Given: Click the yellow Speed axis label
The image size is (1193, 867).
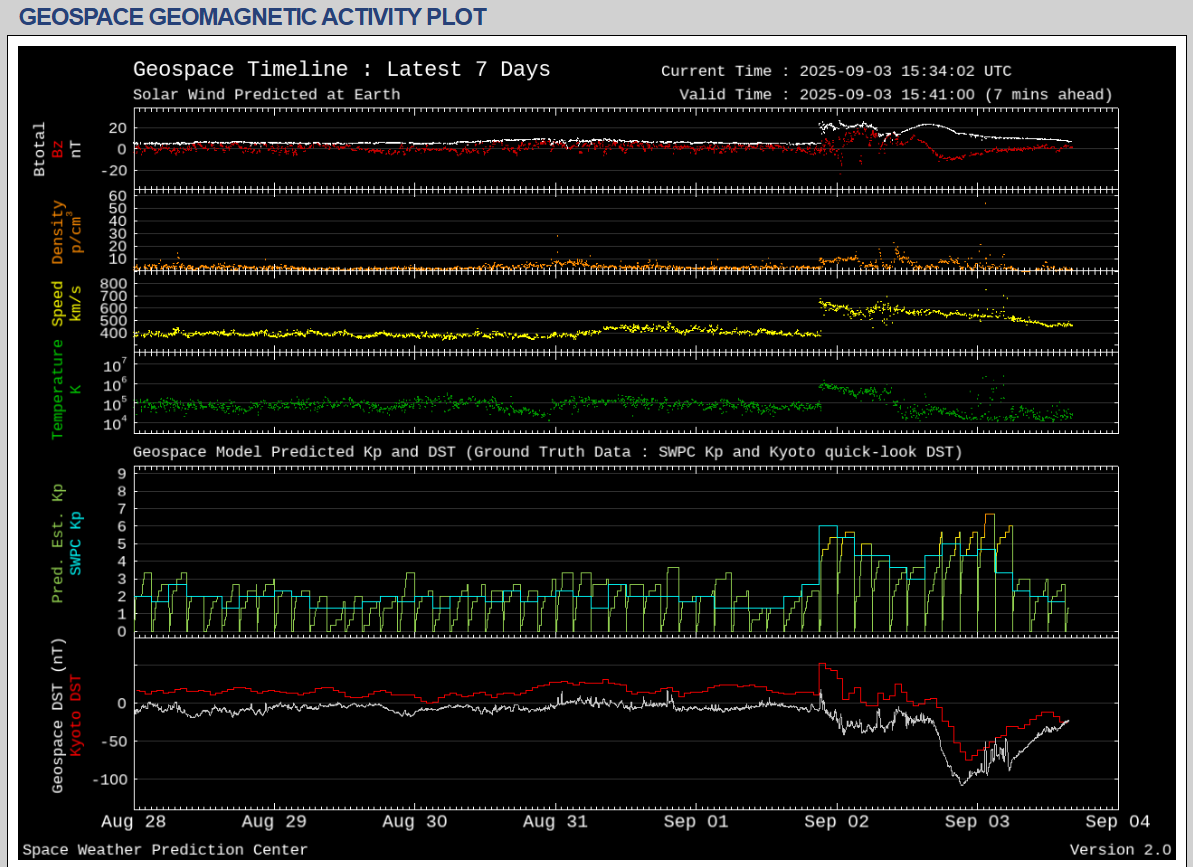Looking at the screenshot, I should click(x=57, y=304).
